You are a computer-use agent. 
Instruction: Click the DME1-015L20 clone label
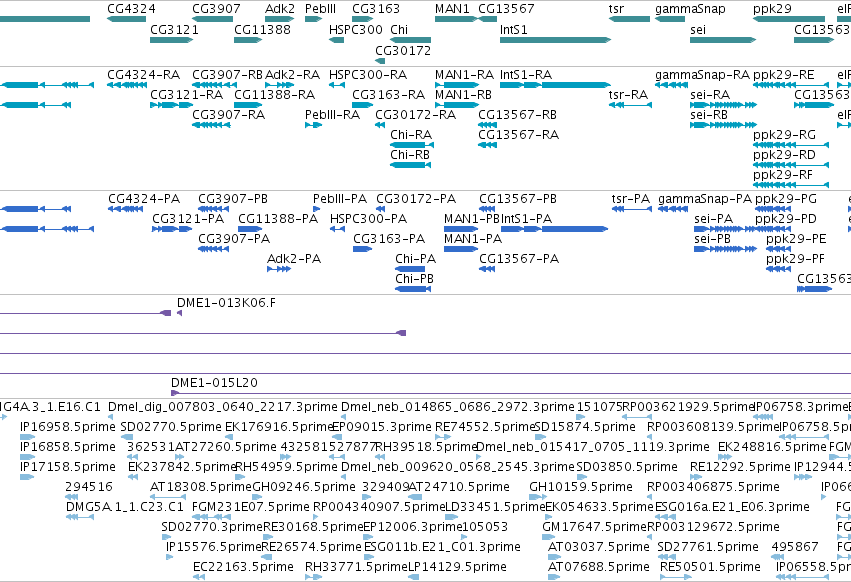(214, 383)
